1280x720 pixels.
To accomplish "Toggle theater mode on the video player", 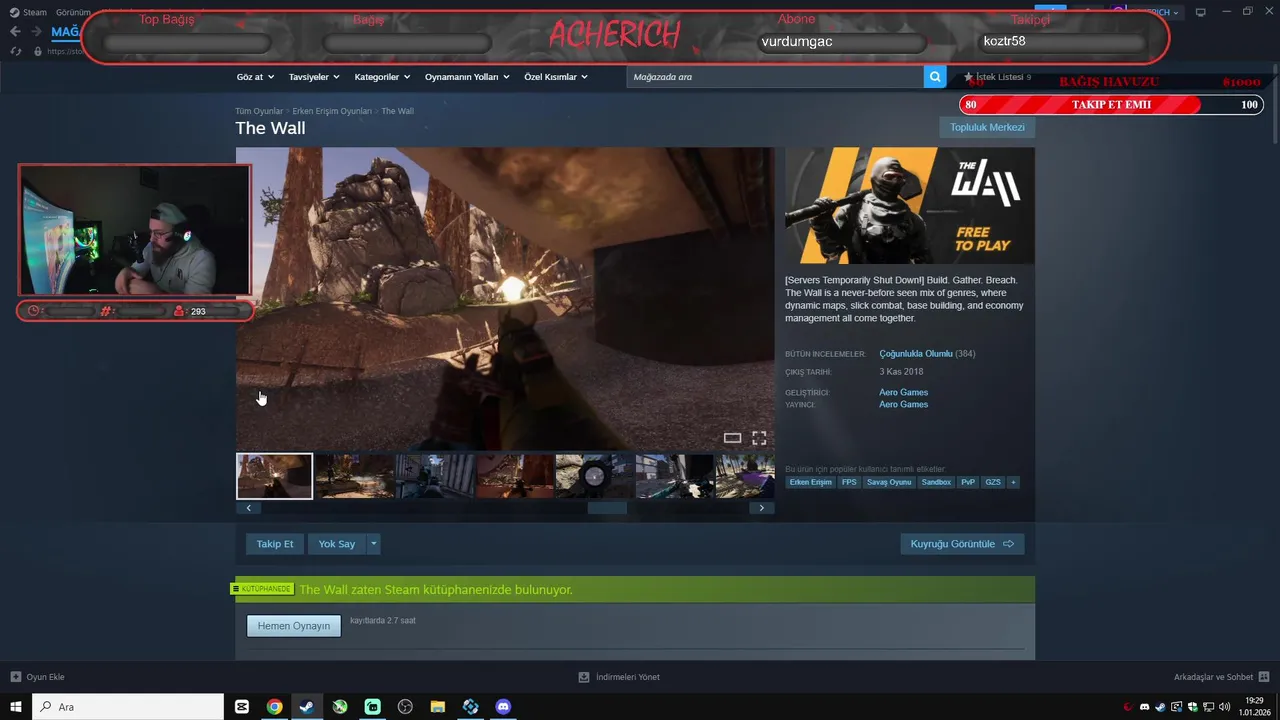I will point(732,438).
